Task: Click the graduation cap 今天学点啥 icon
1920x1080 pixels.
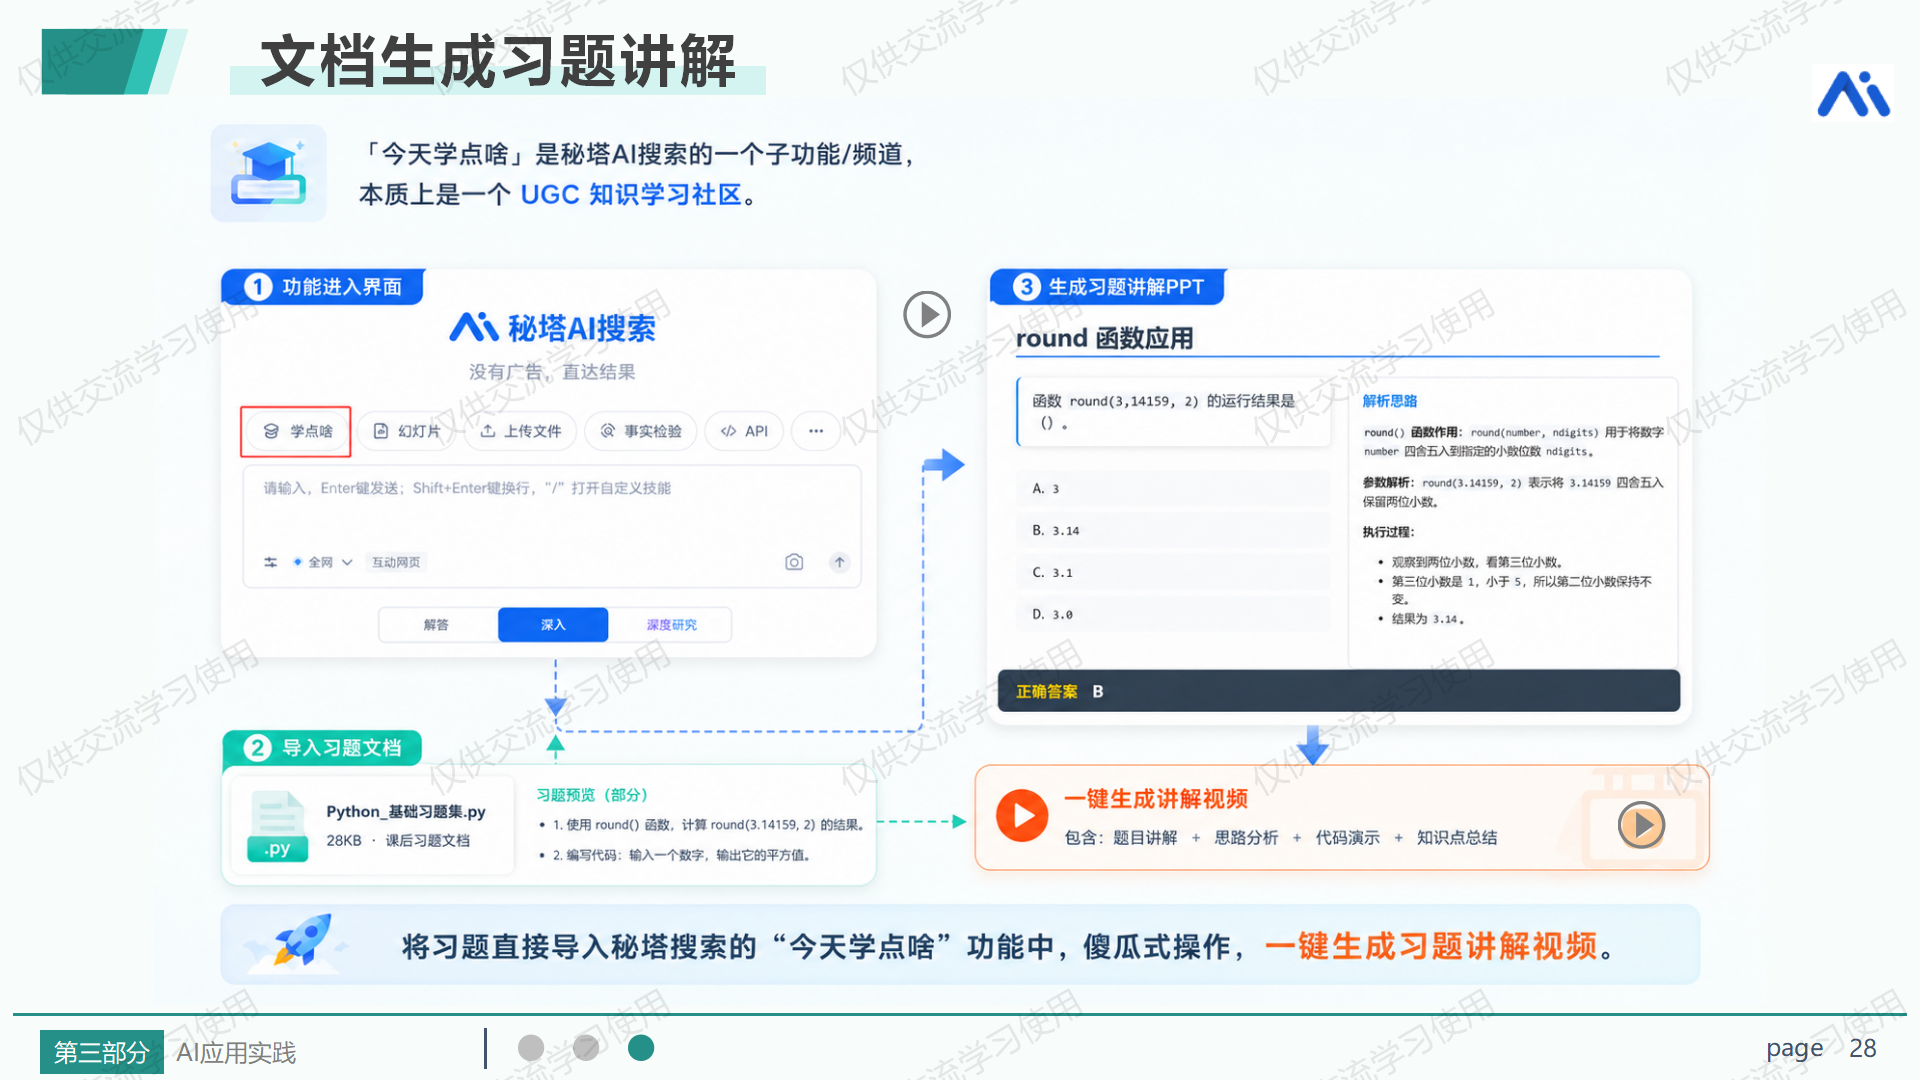Action: [x=268, y=173]
